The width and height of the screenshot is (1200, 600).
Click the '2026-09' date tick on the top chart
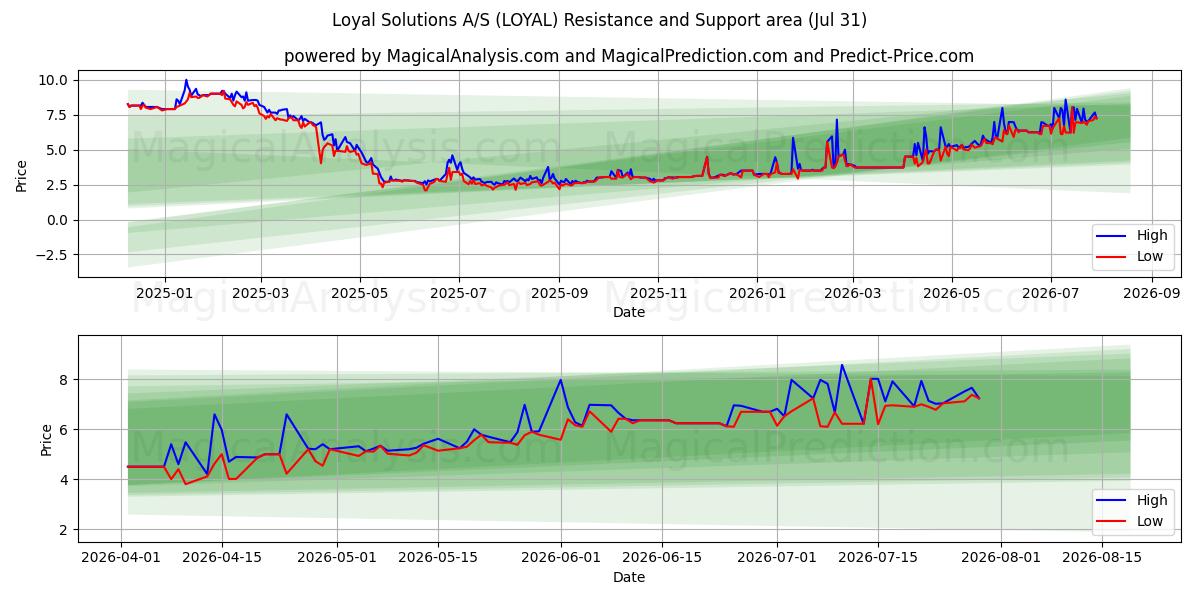(x=1151, y=294)
